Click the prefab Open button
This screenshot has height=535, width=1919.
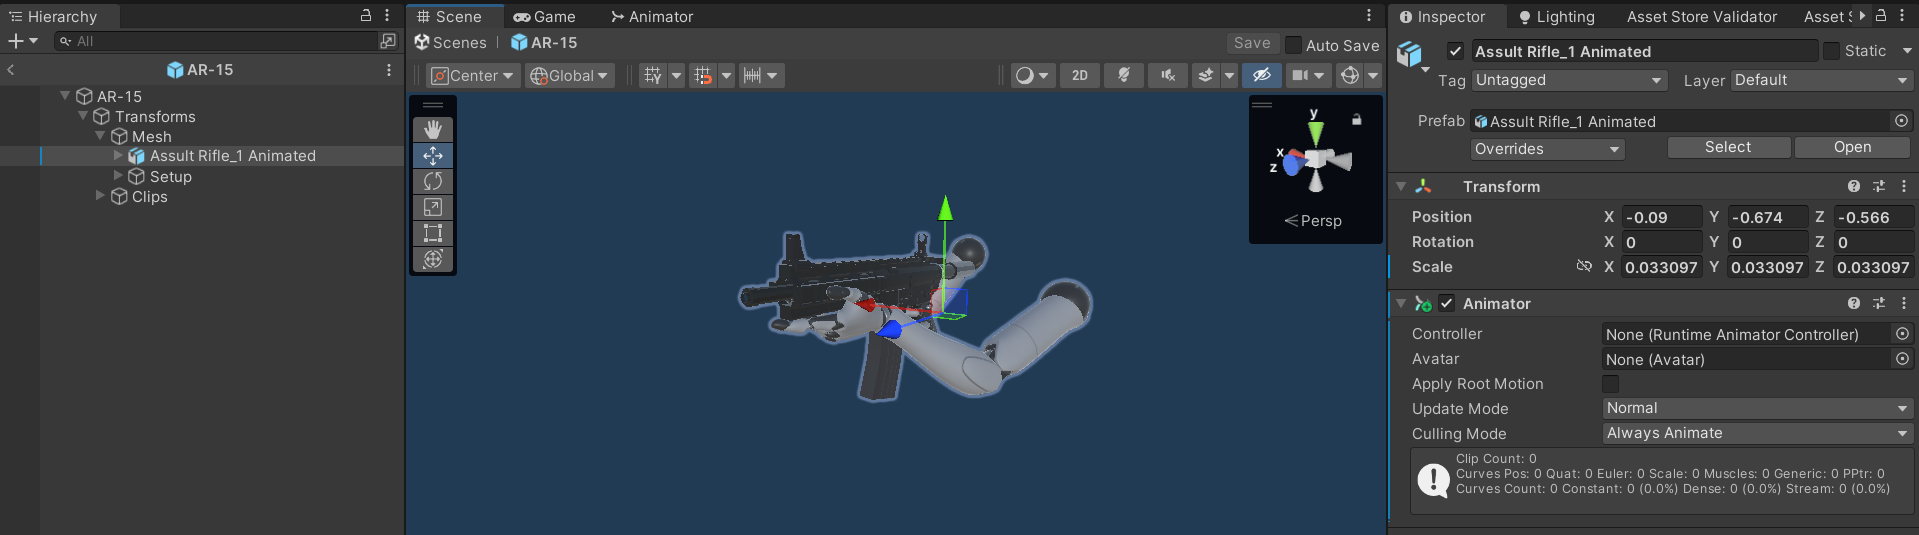1852,147
